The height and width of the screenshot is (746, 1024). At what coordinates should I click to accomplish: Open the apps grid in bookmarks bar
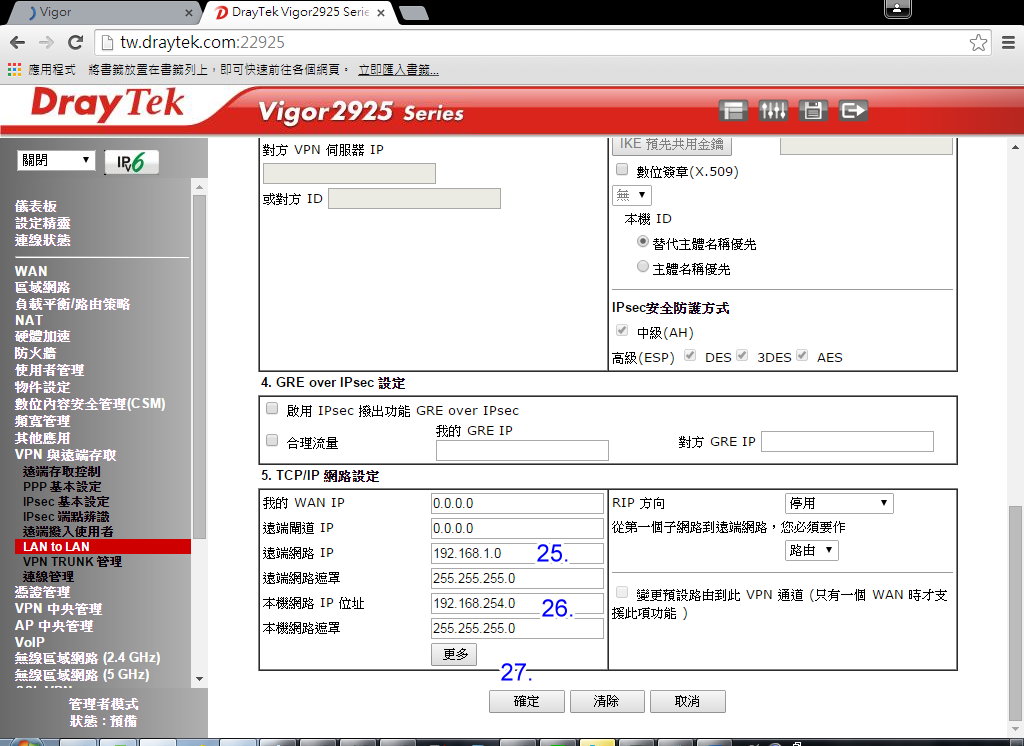point(14,69)
